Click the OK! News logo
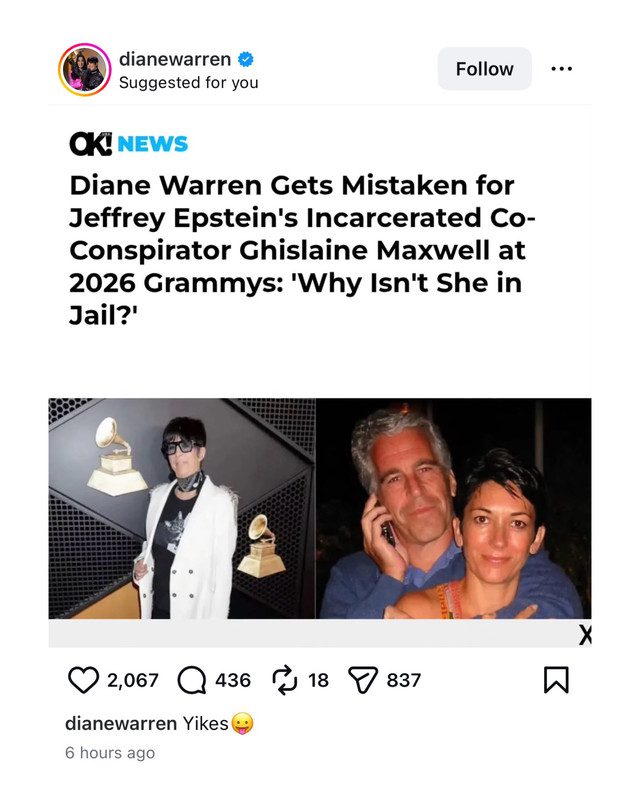The image size is (640, 800). (128, 144)
